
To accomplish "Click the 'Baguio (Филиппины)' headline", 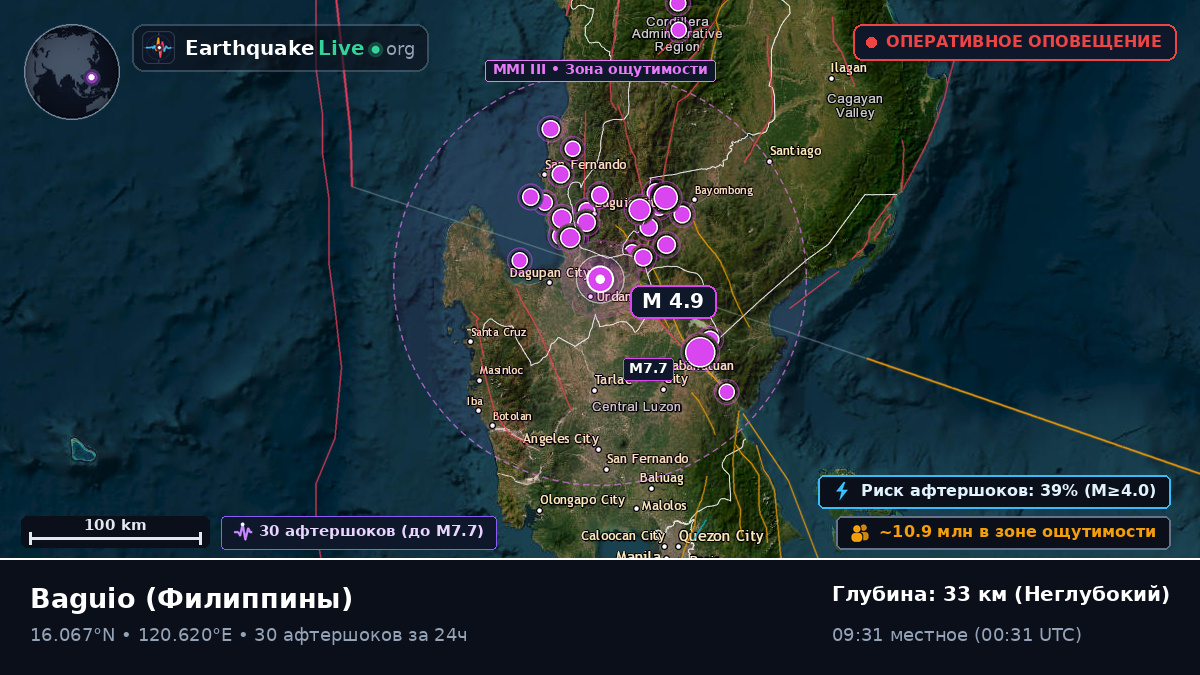I will (x=192, y=599).
